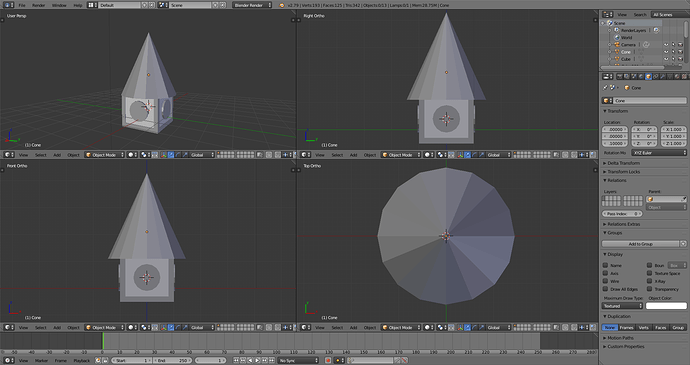The width and height of the screenshot is (690, 365).
Task: Open the Playback menu in timeline
Action: click(x=81, y=360)
